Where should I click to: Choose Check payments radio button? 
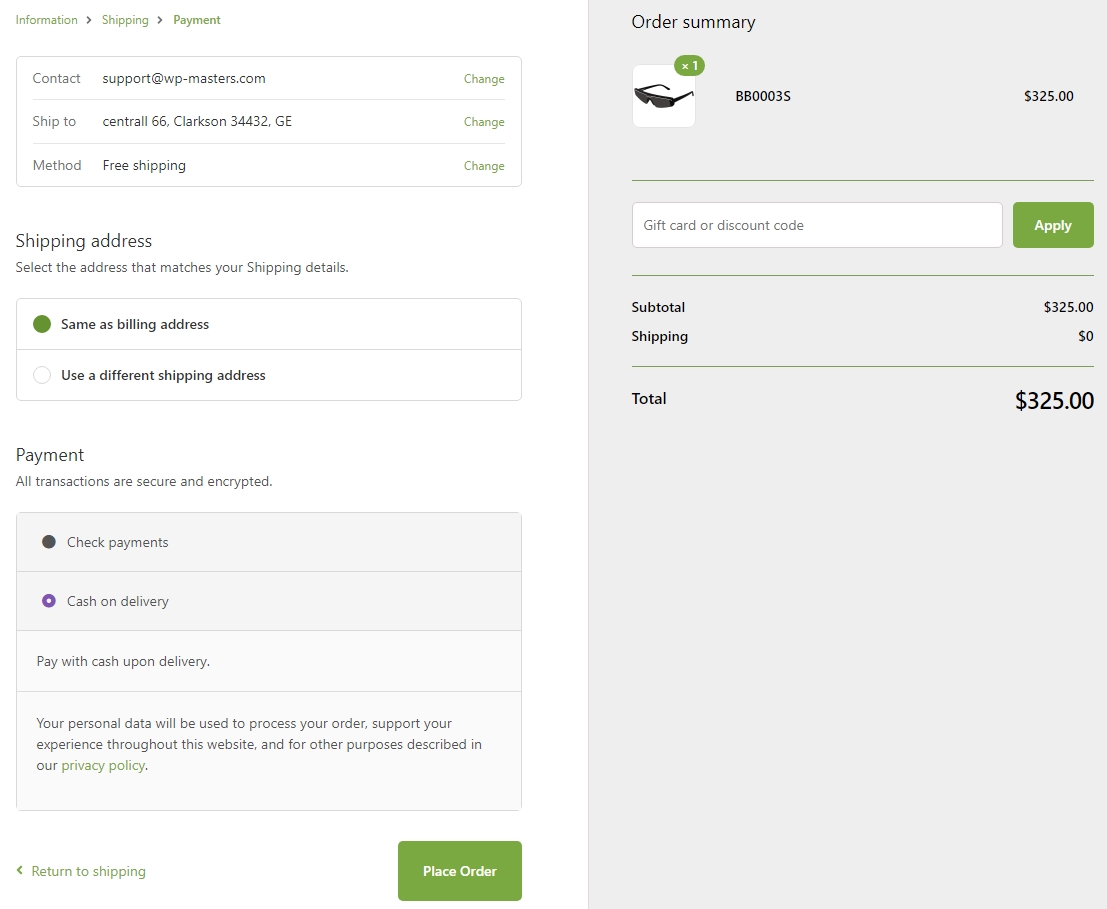[49, 542]
